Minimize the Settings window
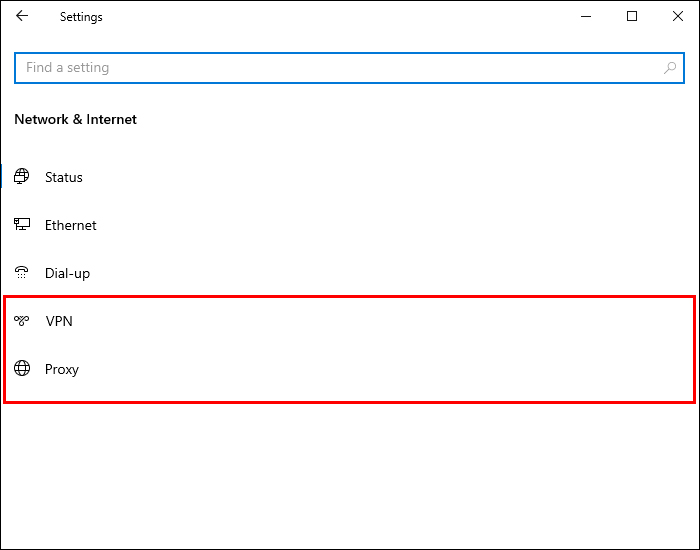This screenshot has width=700, height=550. coord(585,16)
